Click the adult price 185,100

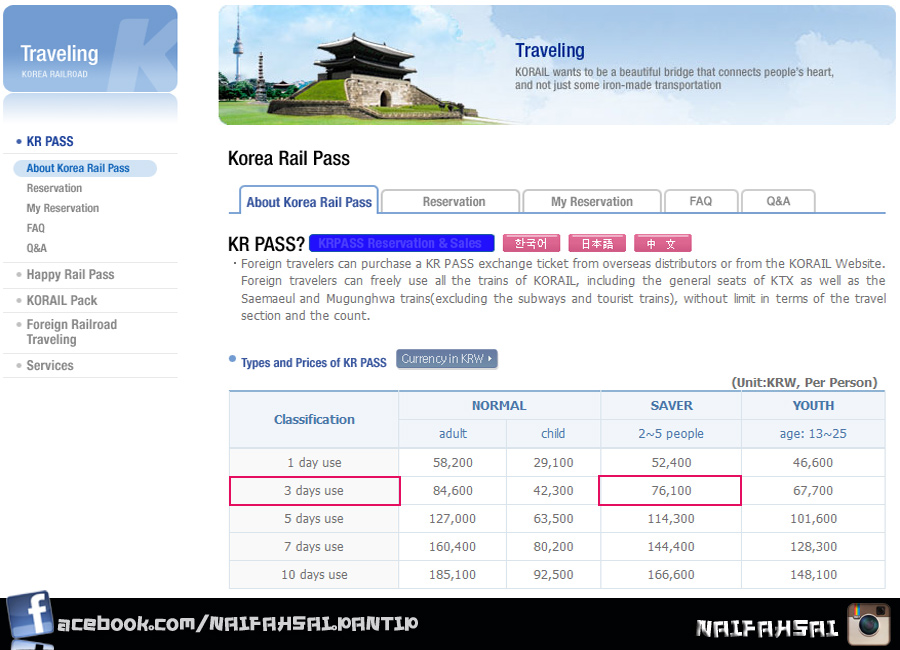[452, 574]
